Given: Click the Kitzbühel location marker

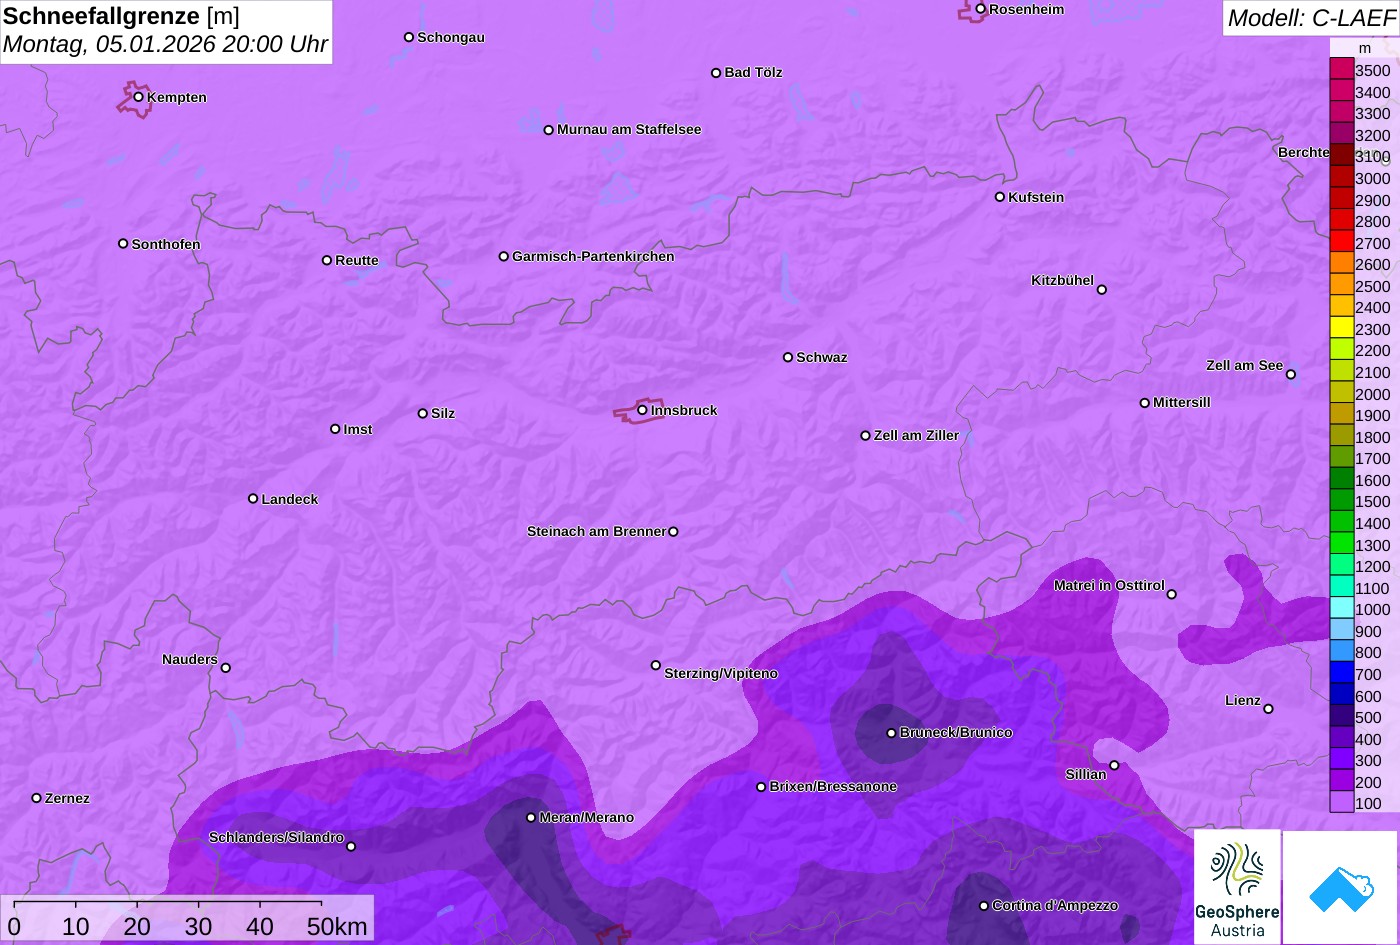Looking at the screenshot, I should pyautogui.click(x=1102, y=290).
